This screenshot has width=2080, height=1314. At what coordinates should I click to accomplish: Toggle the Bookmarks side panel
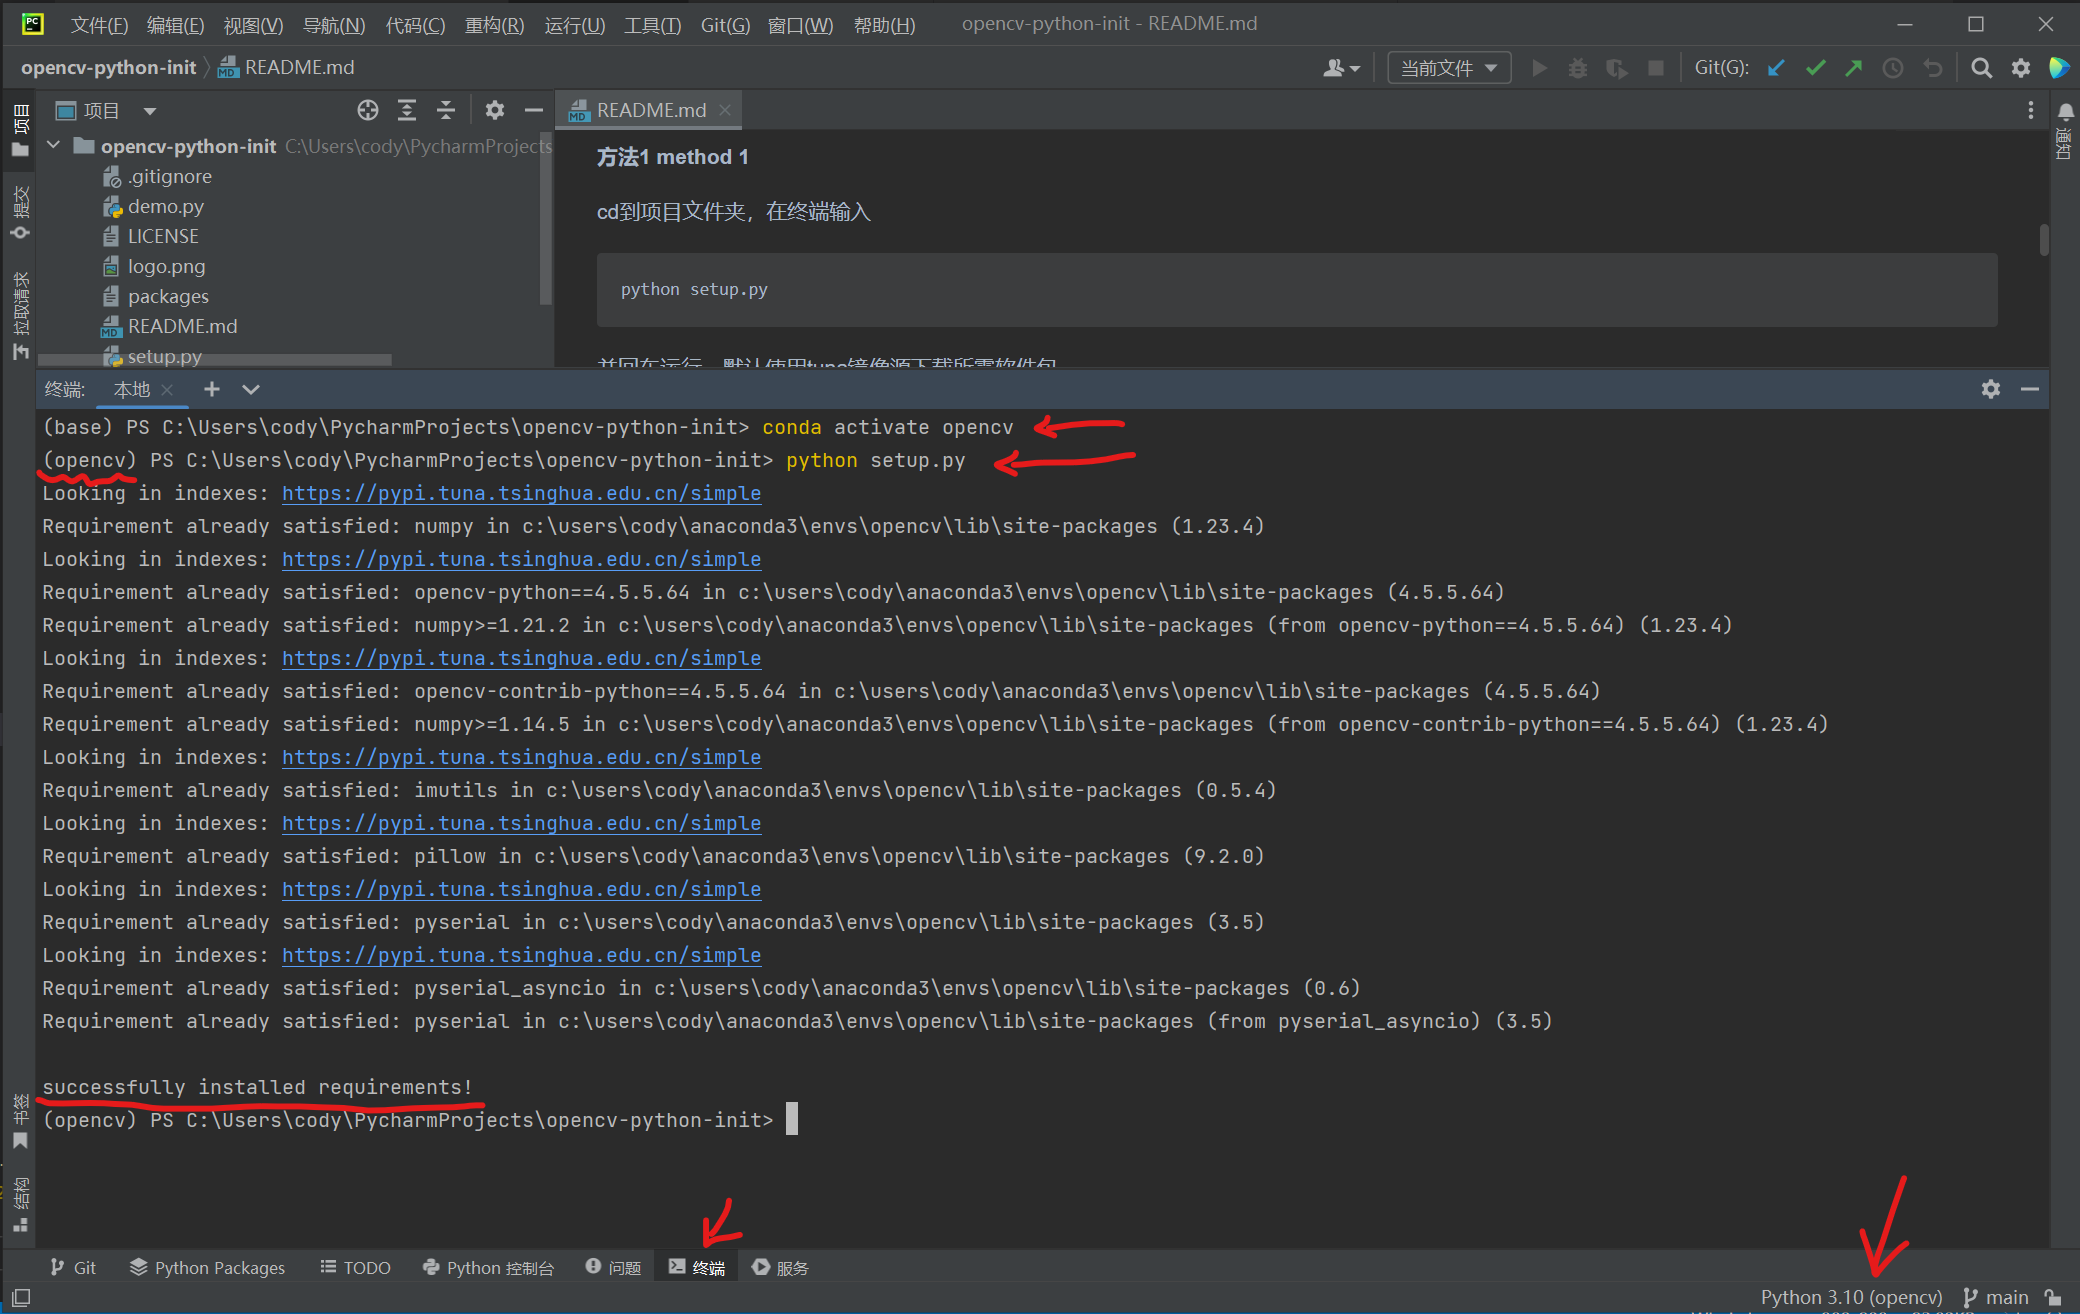pyautogui.click(x=20, y=1122)
